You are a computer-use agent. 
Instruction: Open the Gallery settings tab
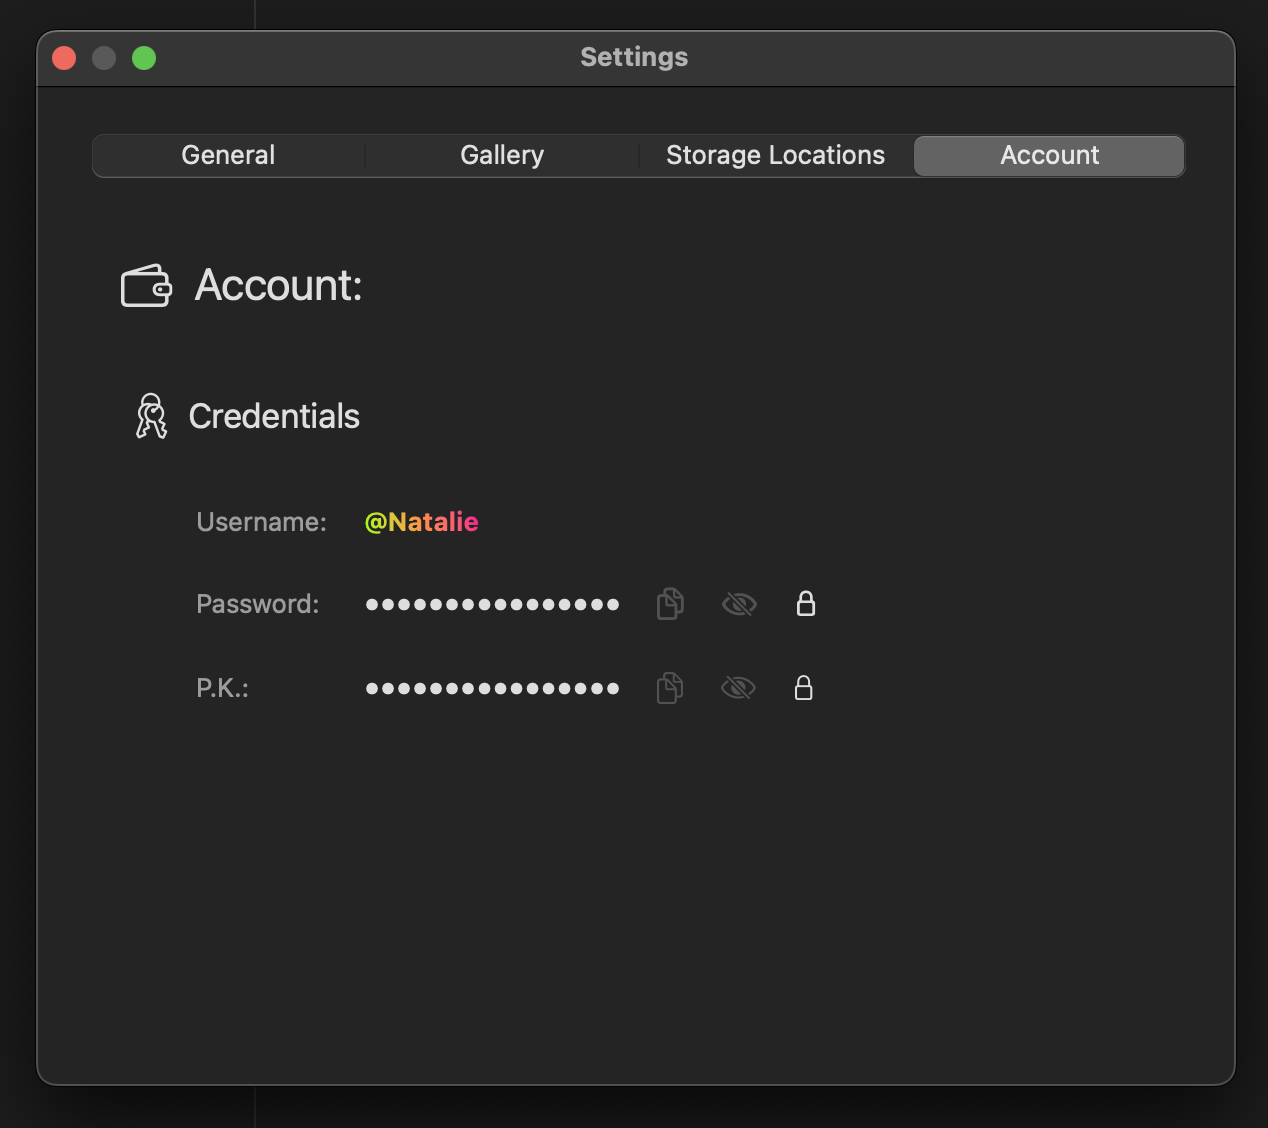pyautogui.click(x=502, y=156)
